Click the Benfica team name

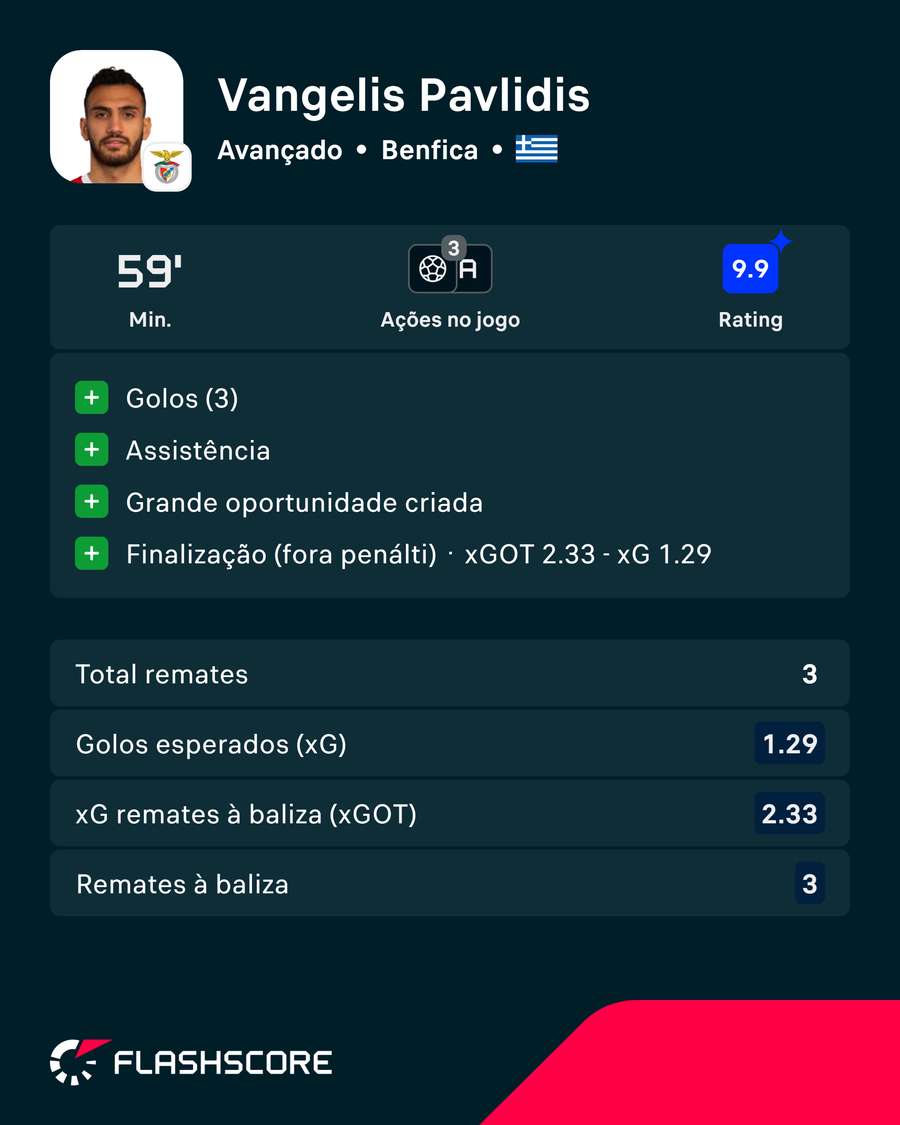tap(429, 150)
